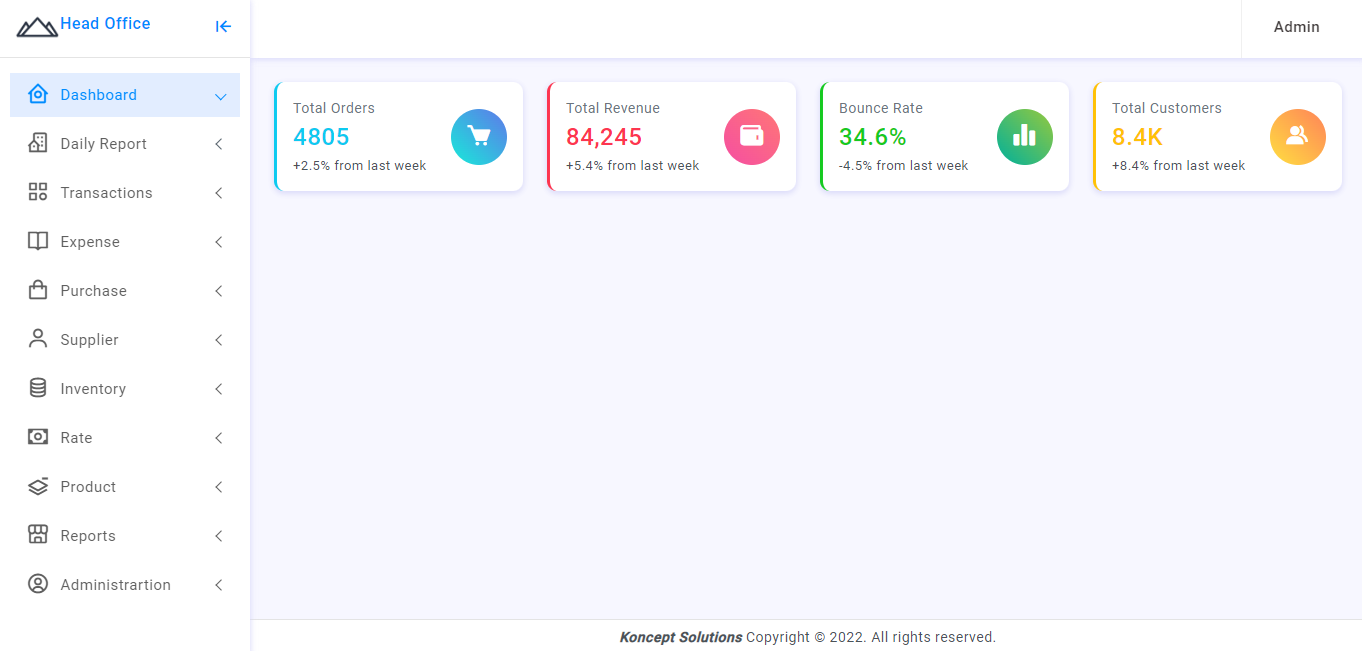Click the 4805 orders value
The height and width of the screenshot is (651, 1362).
(321, 137)
